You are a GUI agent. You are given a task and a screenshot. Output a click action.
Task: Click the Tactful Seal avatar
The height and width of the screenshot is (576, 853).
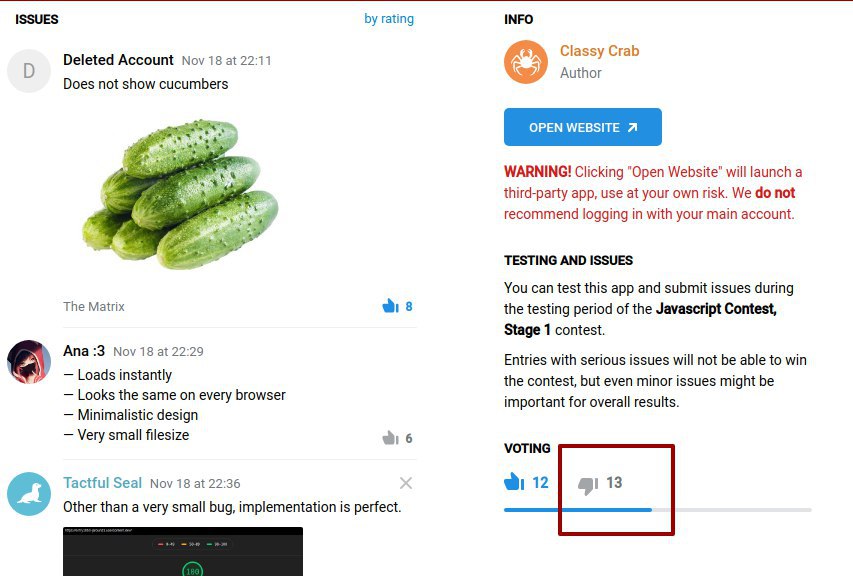[x=29, y=494]
